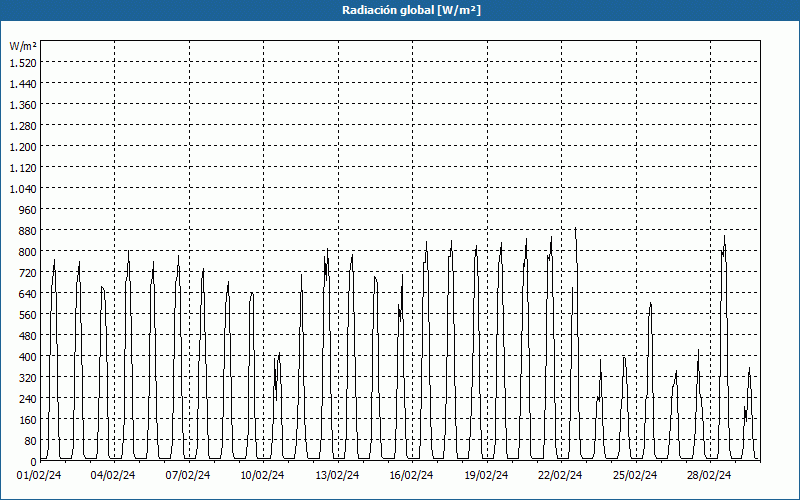Click the 1.200 y-axis value

point(23,146)
